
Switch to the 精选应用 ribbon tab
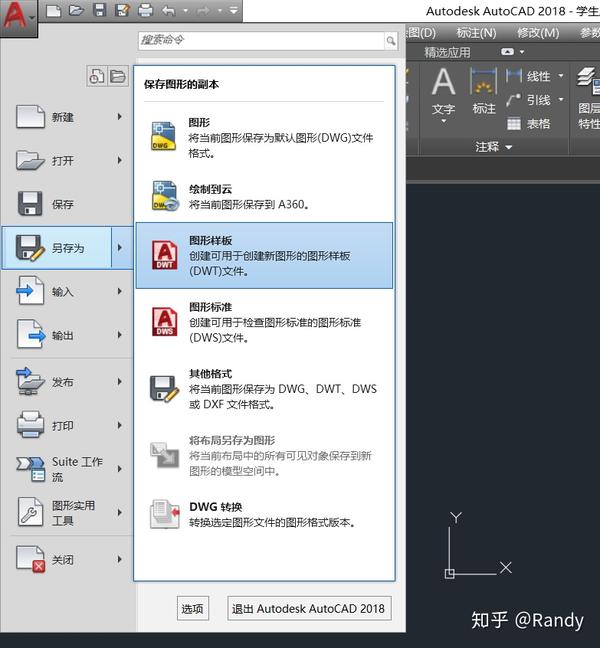[447, 52]
